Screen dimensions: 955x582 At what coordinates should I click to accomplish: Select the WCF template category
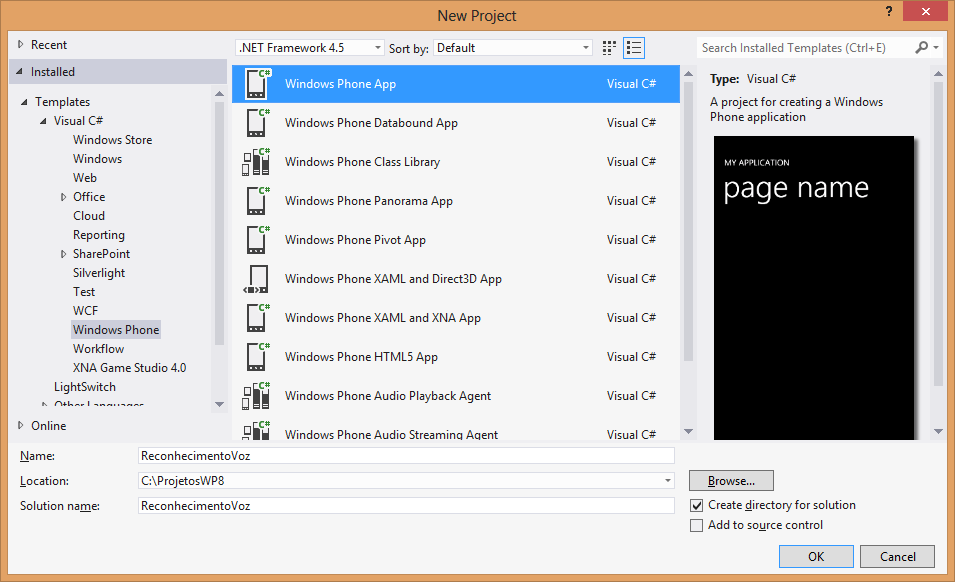(x=85, y=311)
